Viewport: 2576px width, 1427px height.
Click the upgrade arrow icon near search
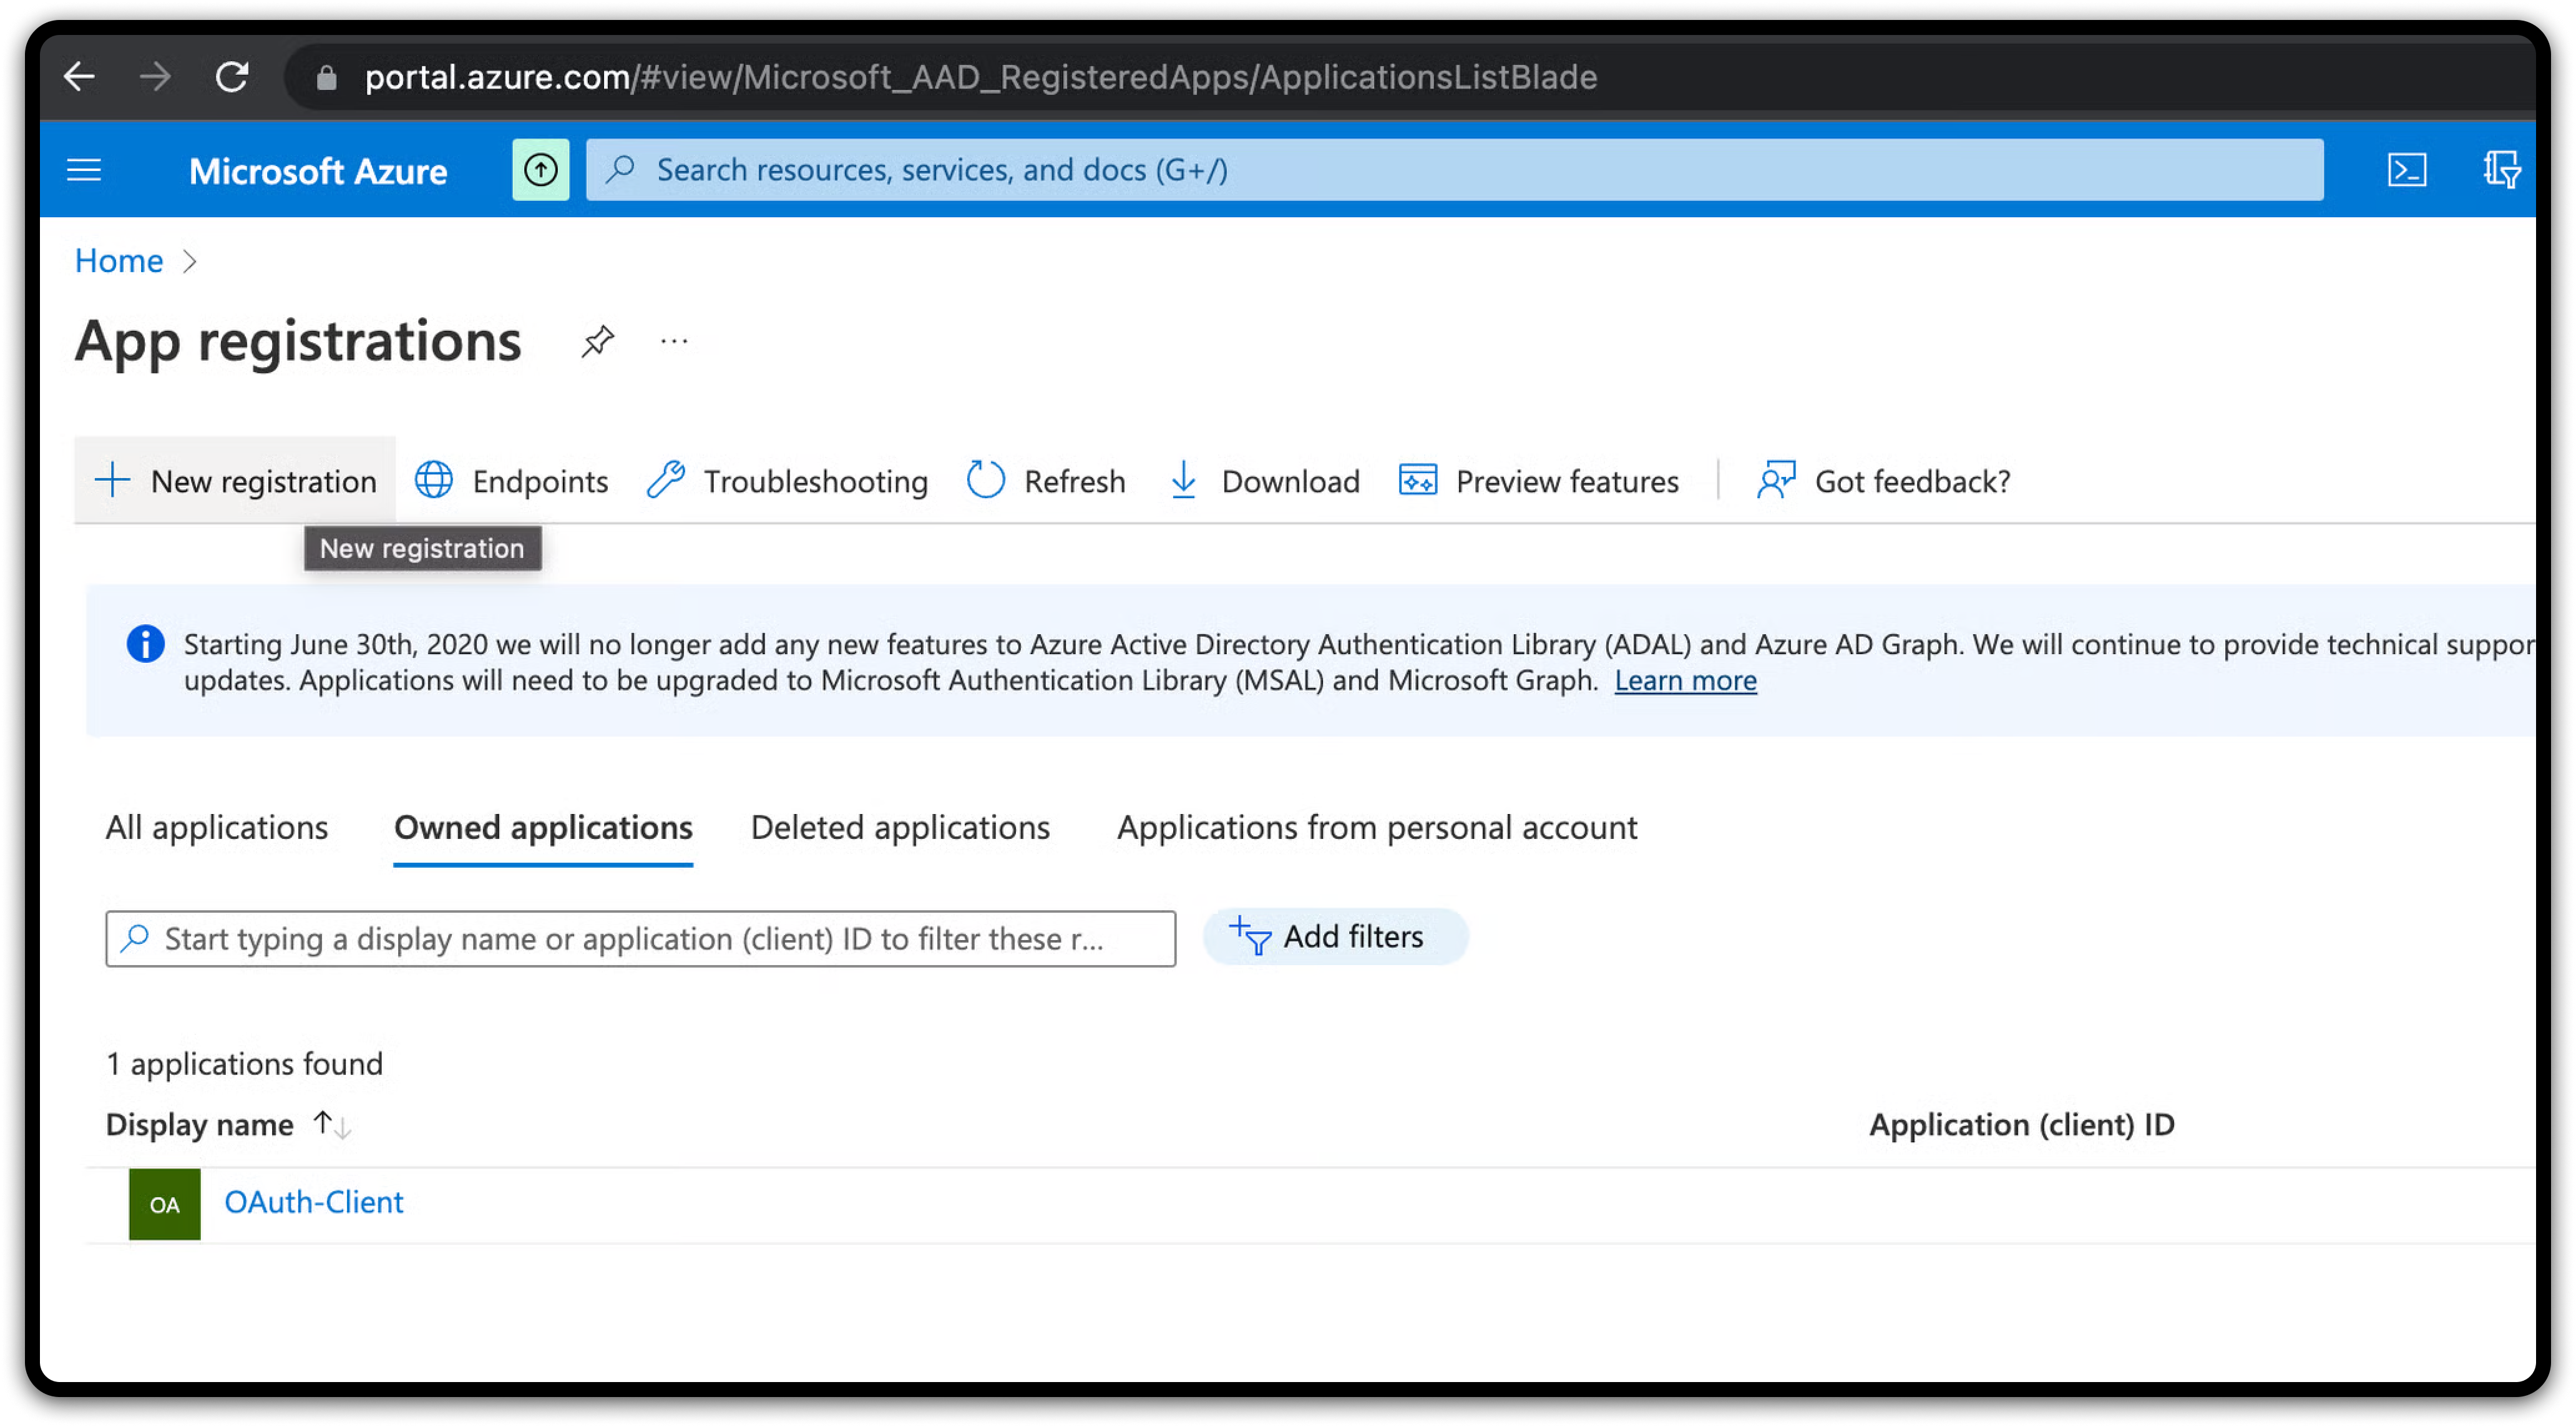[x=540, y=170]
